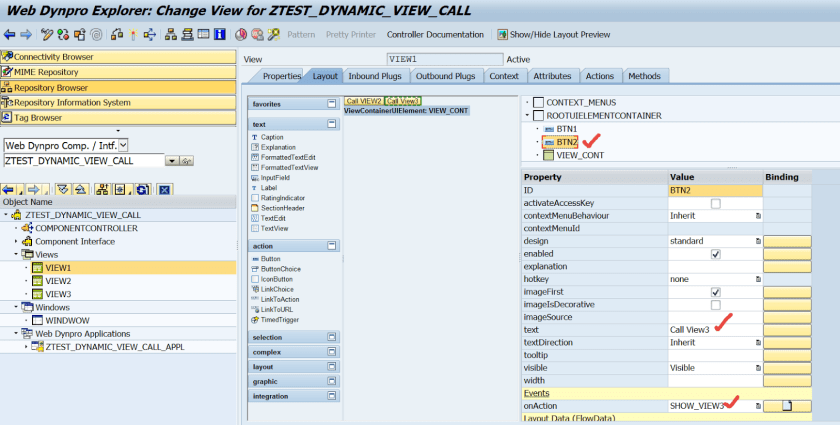Click the Other Object icon in main toolbar
This screenshot has height=425, width=840.
point(80,35)
